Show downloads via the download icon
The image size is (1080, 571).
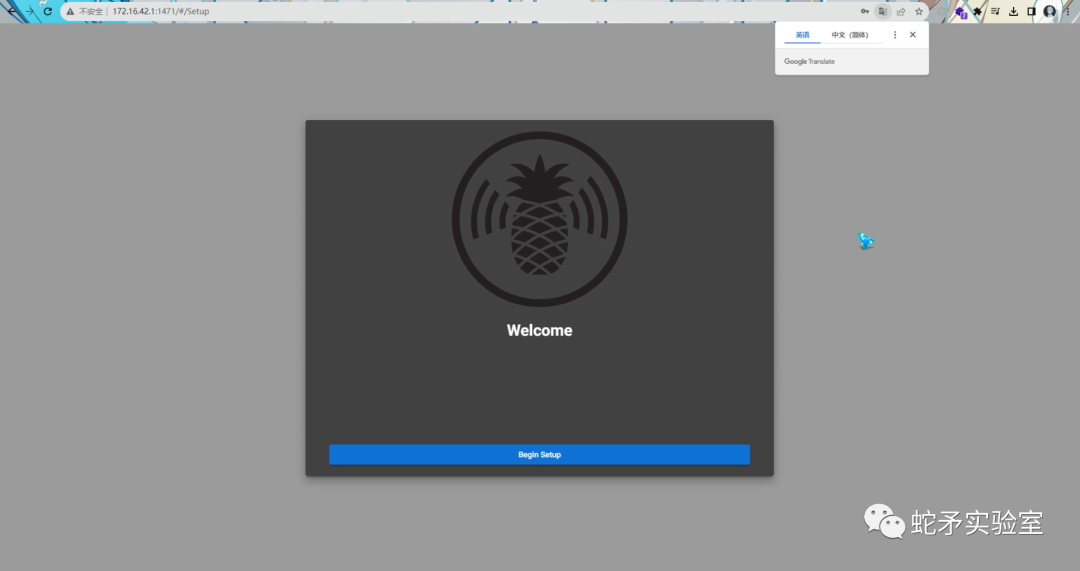click(x=1013, y=11)
